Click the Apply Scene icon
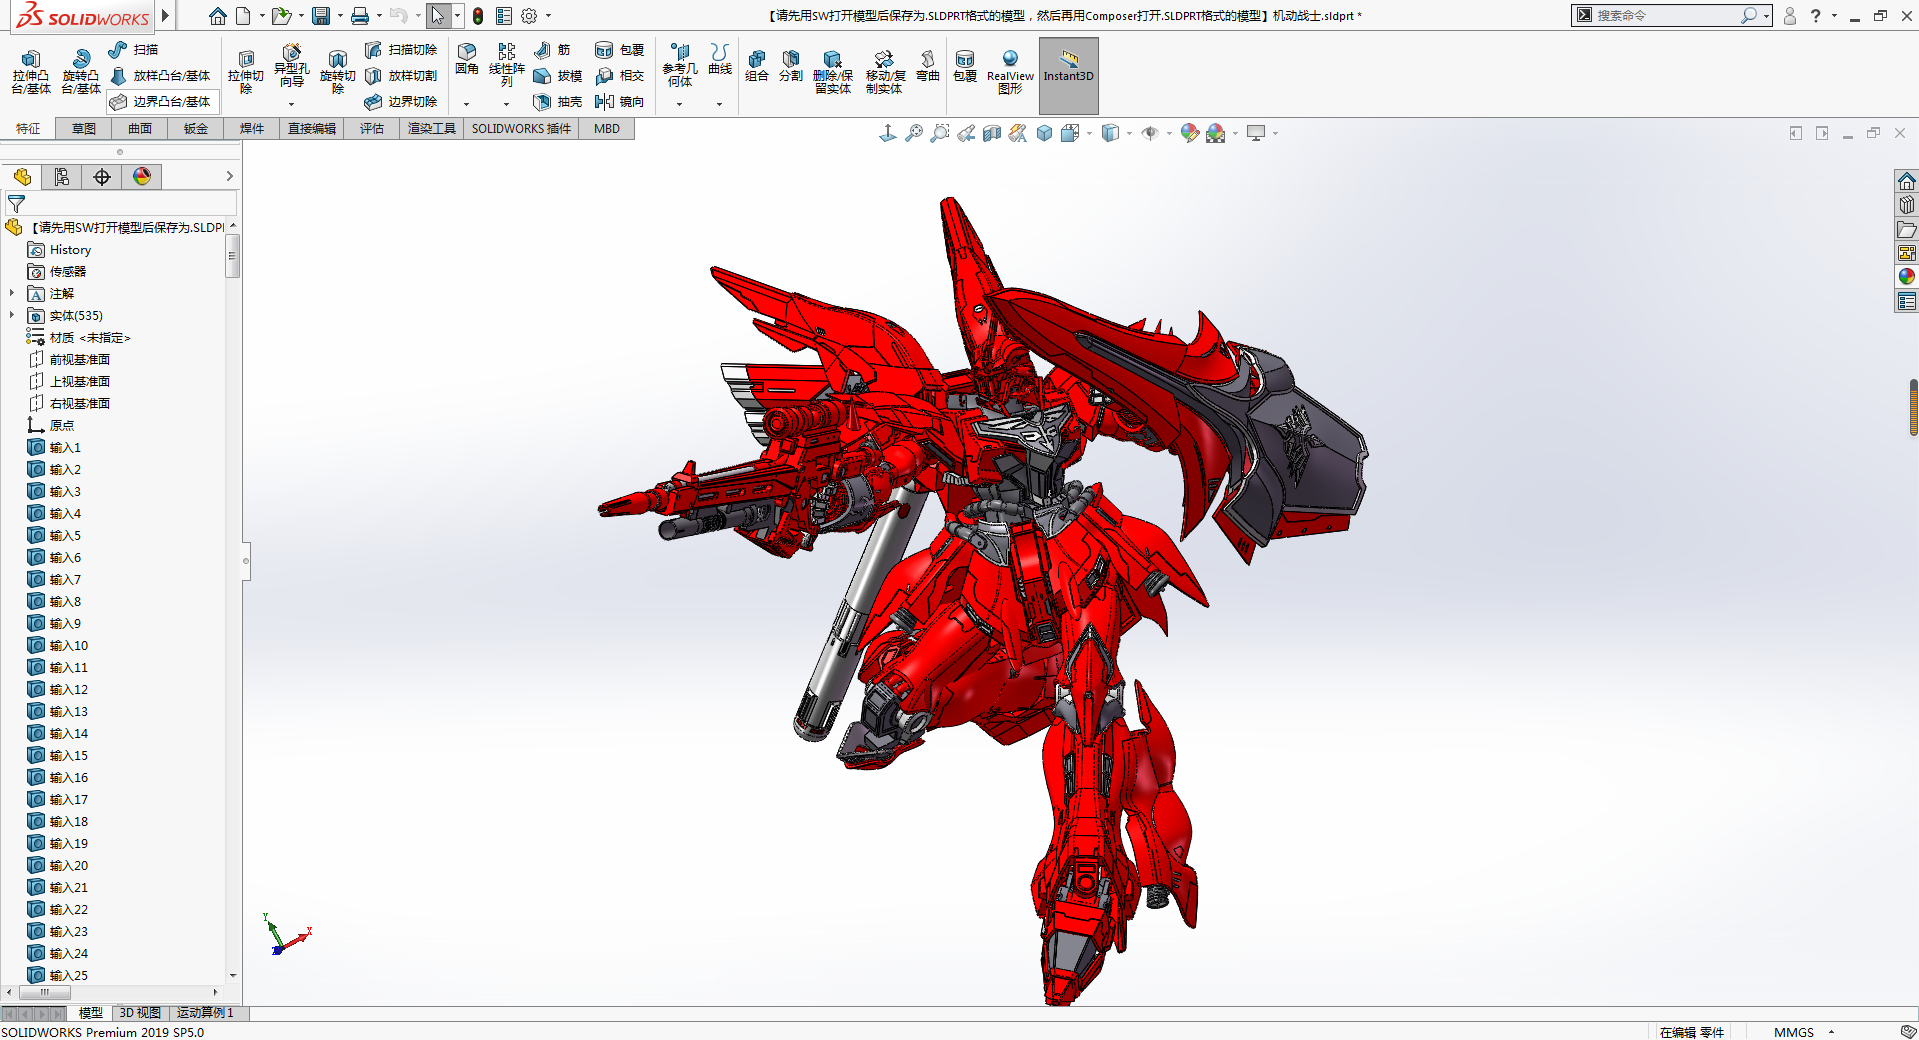The width and height of the screenshot is (1919, 1040). tap(1216, 133)
